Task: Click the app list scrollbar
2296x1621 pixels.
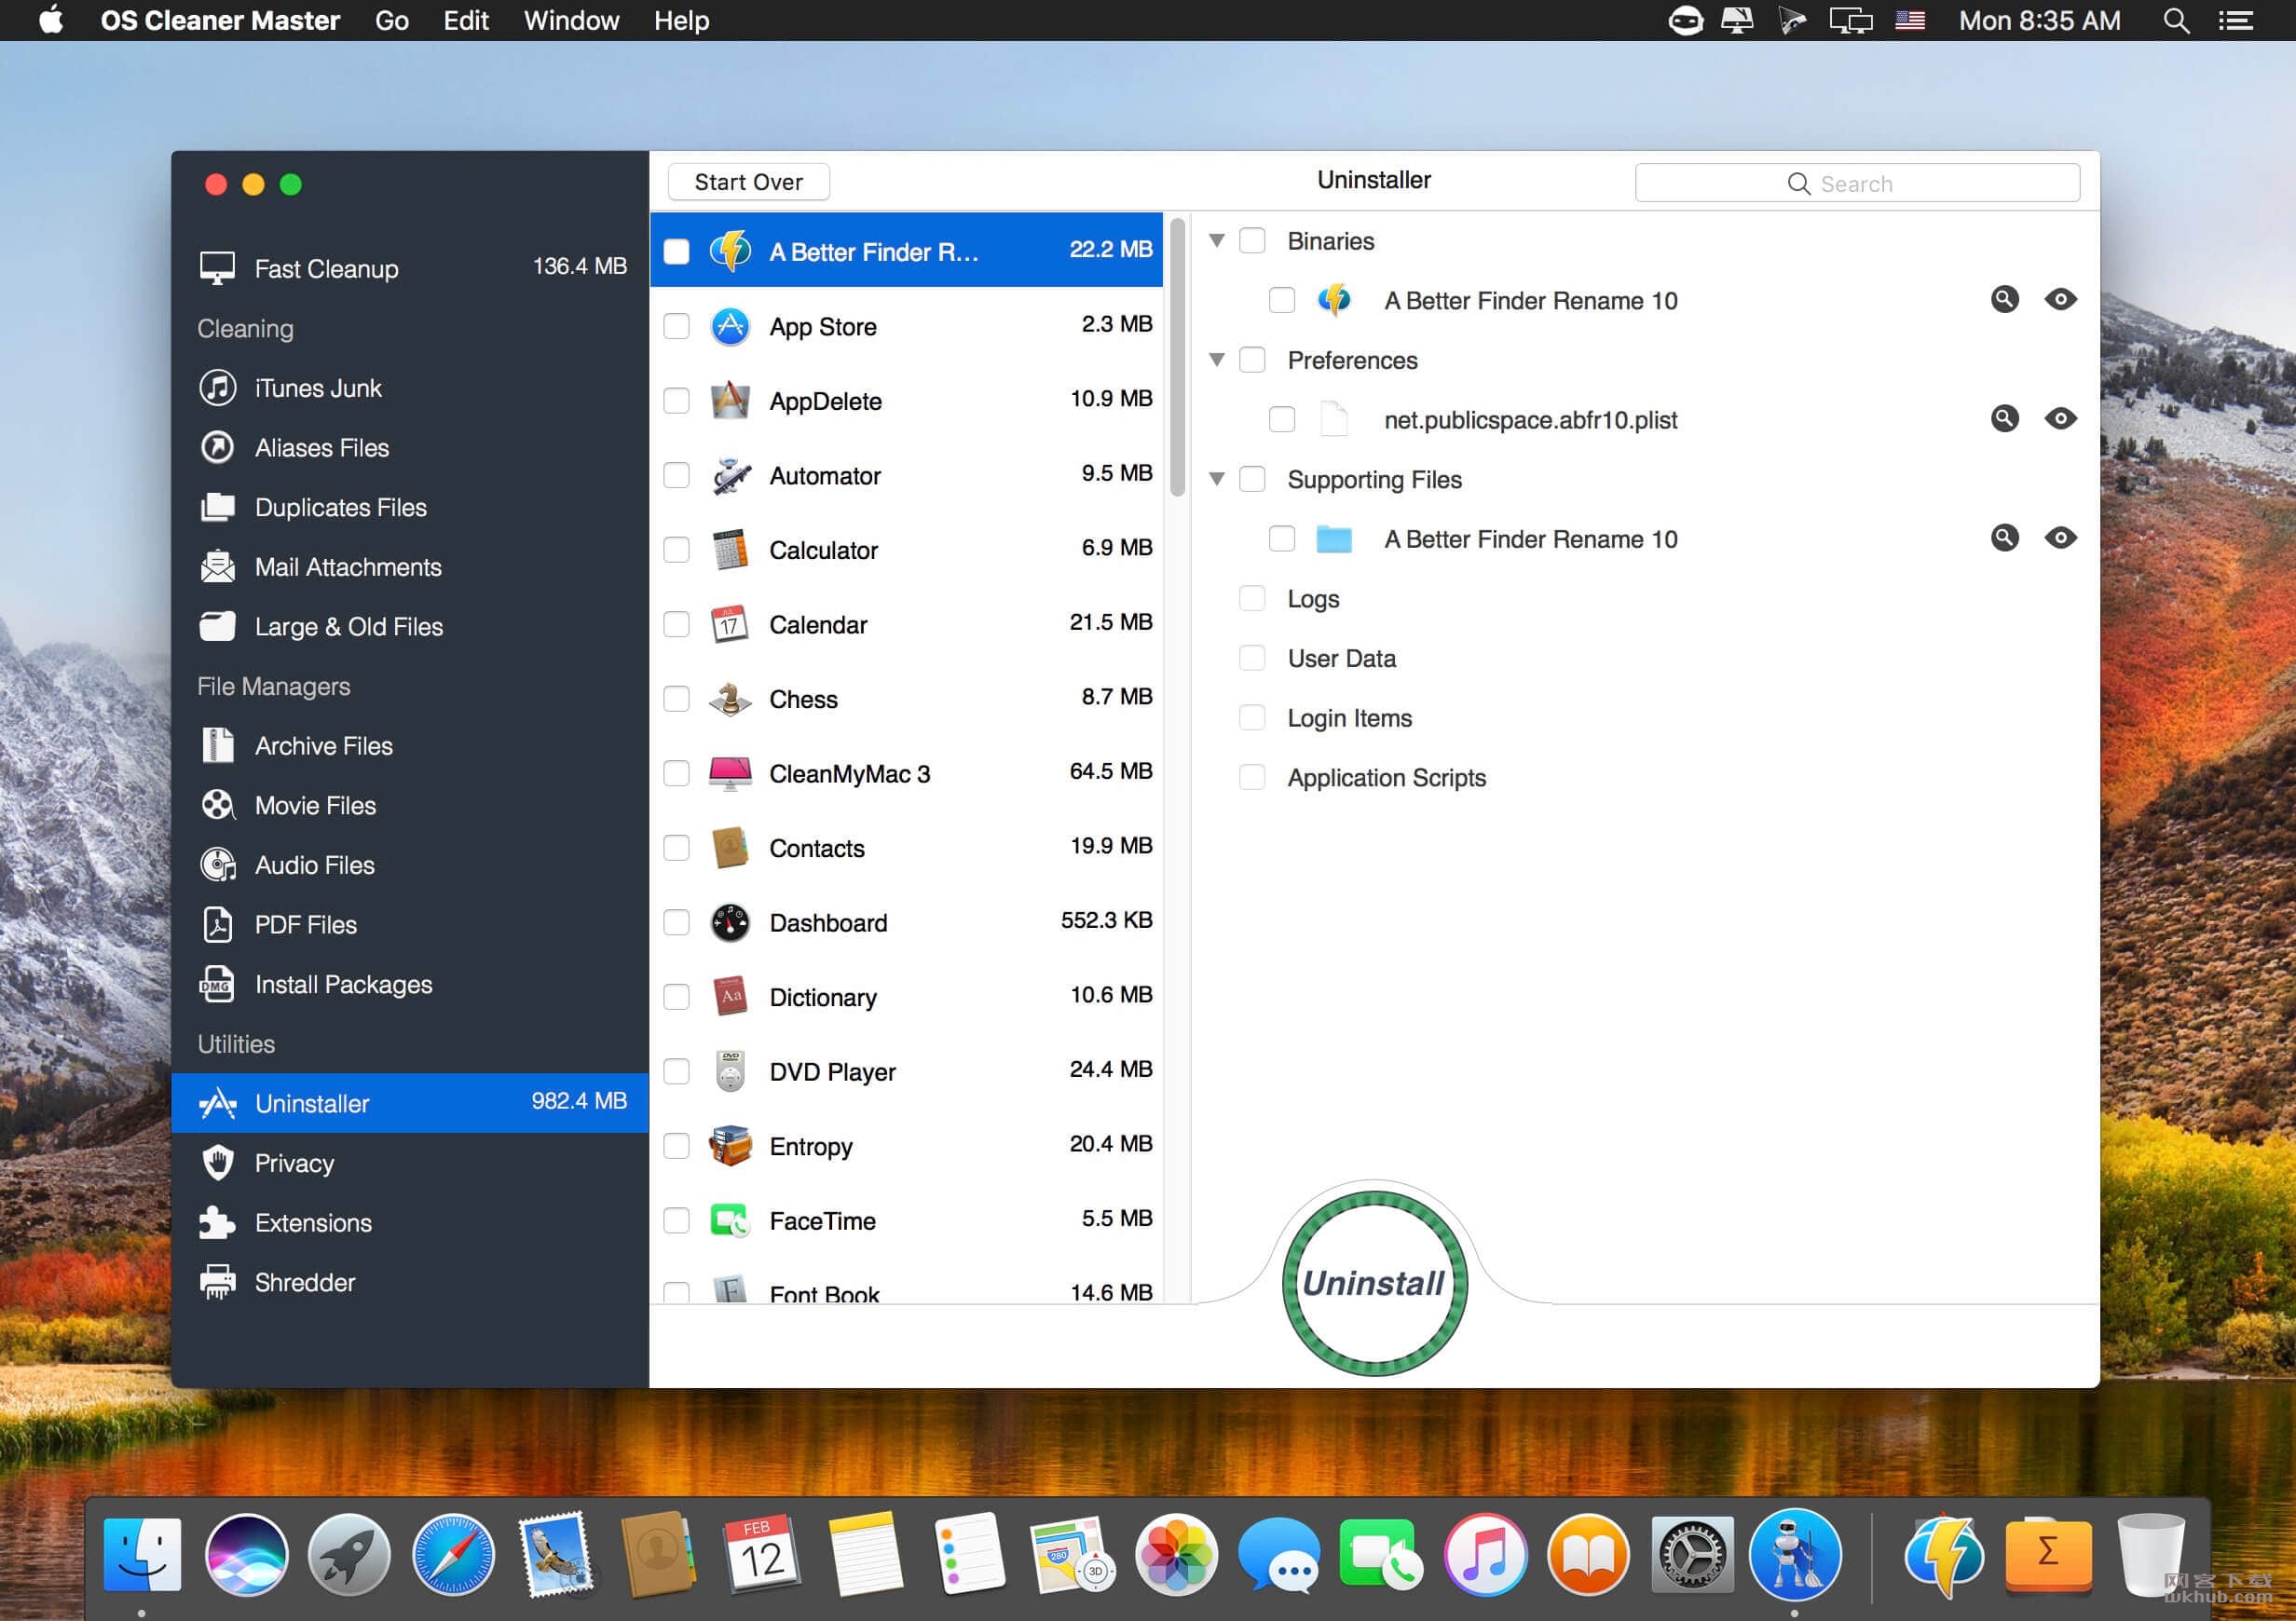Action: 1178,357
